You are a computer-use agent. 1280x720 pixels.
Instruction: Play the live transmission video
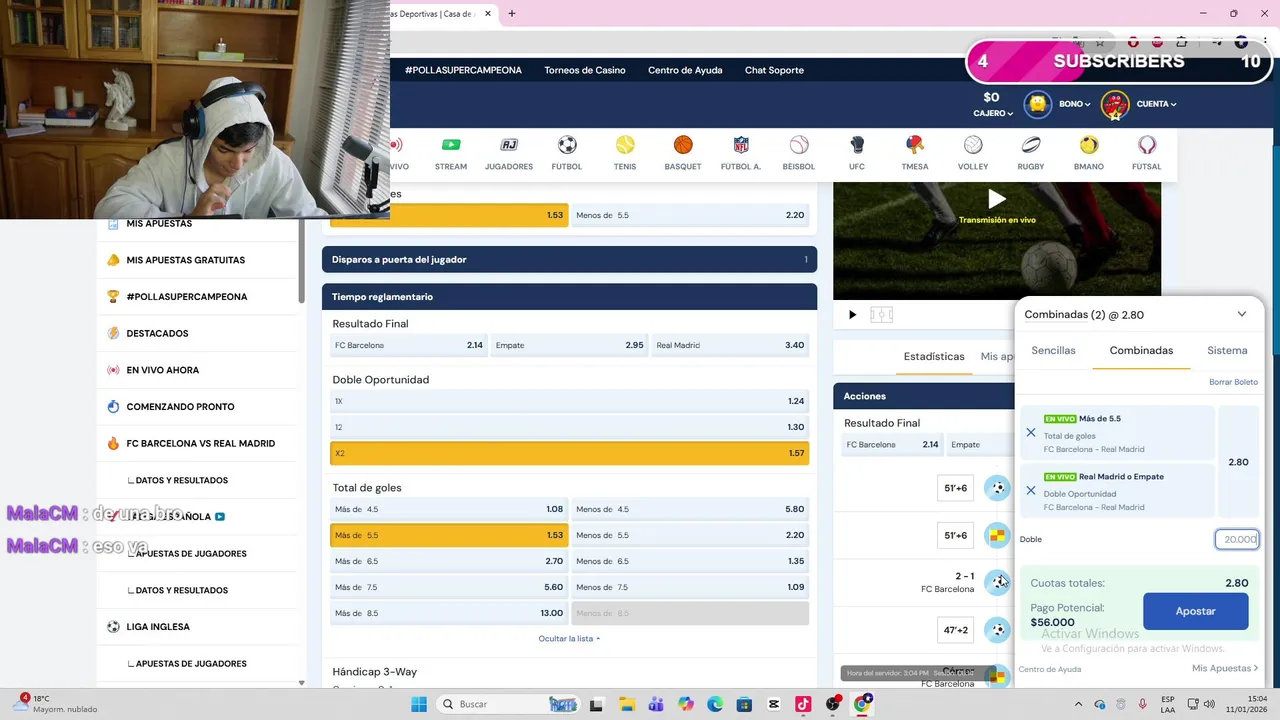tap(997, 199)
